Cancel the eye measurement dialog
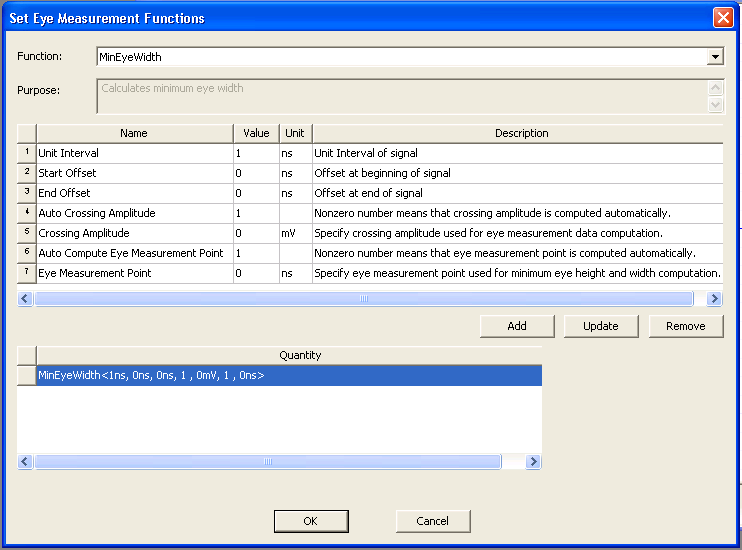Screen dimensions: 742x550 pyautogui.click(x=433, y=521)
